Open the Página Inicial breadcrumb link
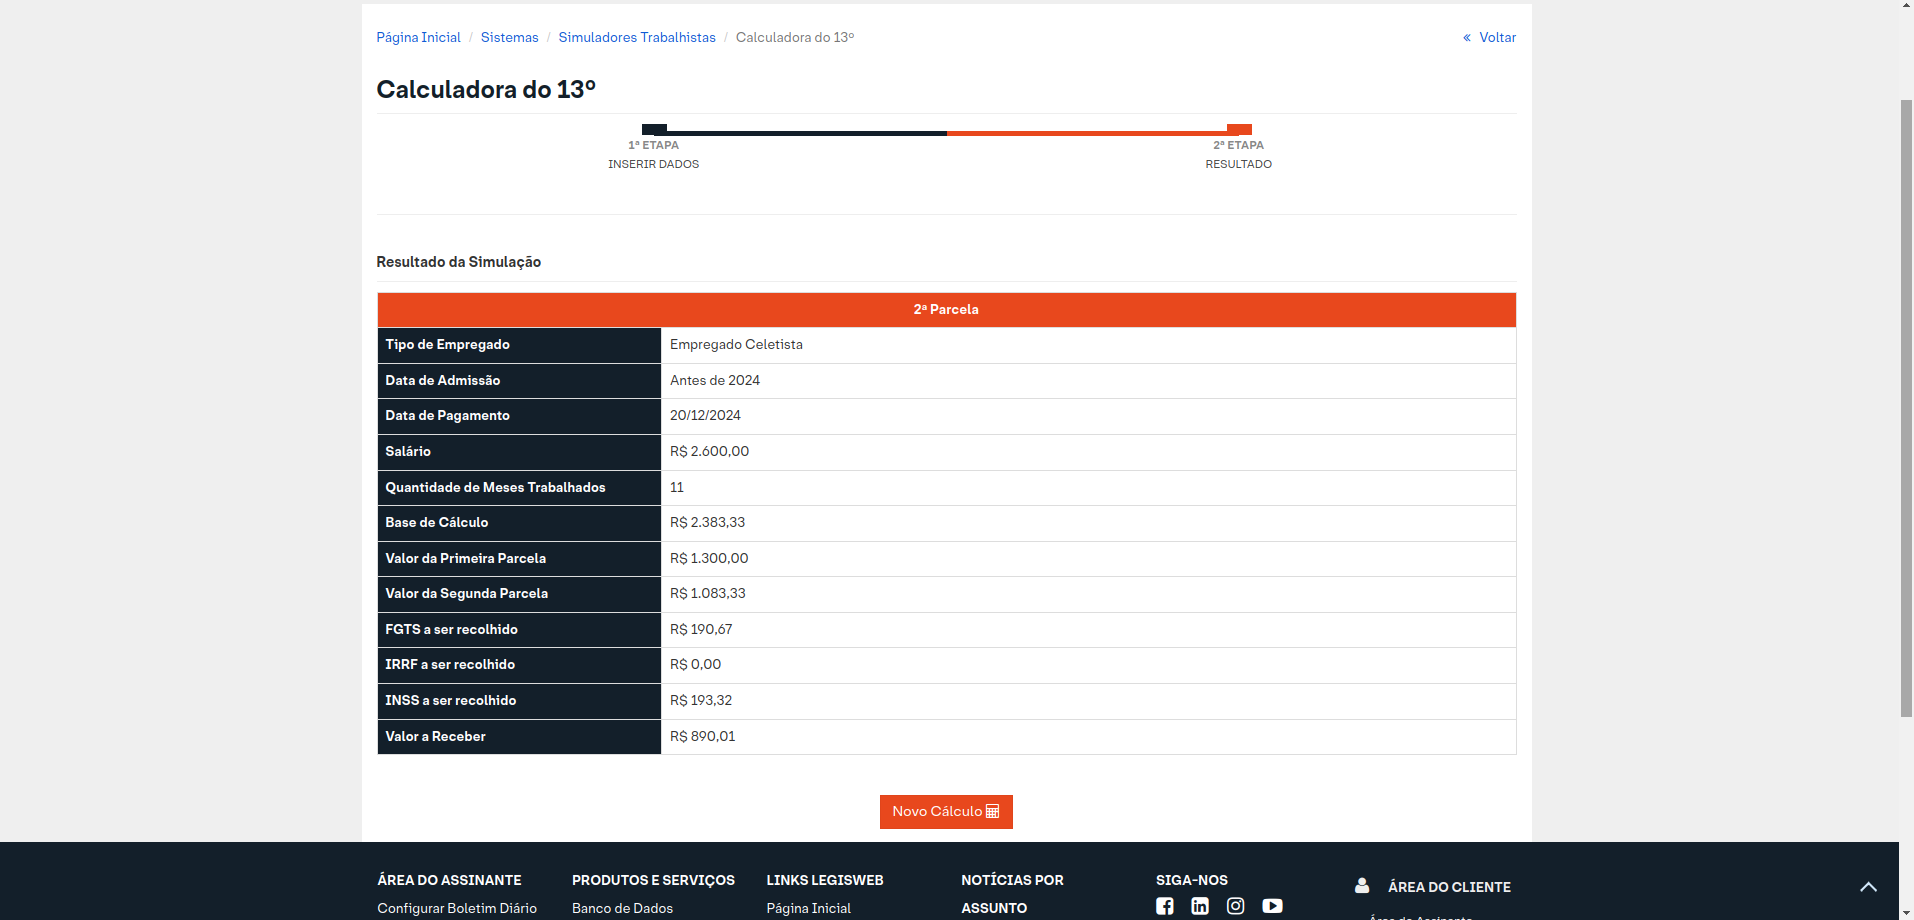The width and height of the screenshot is (1914, 920). (x=418, y=37)
